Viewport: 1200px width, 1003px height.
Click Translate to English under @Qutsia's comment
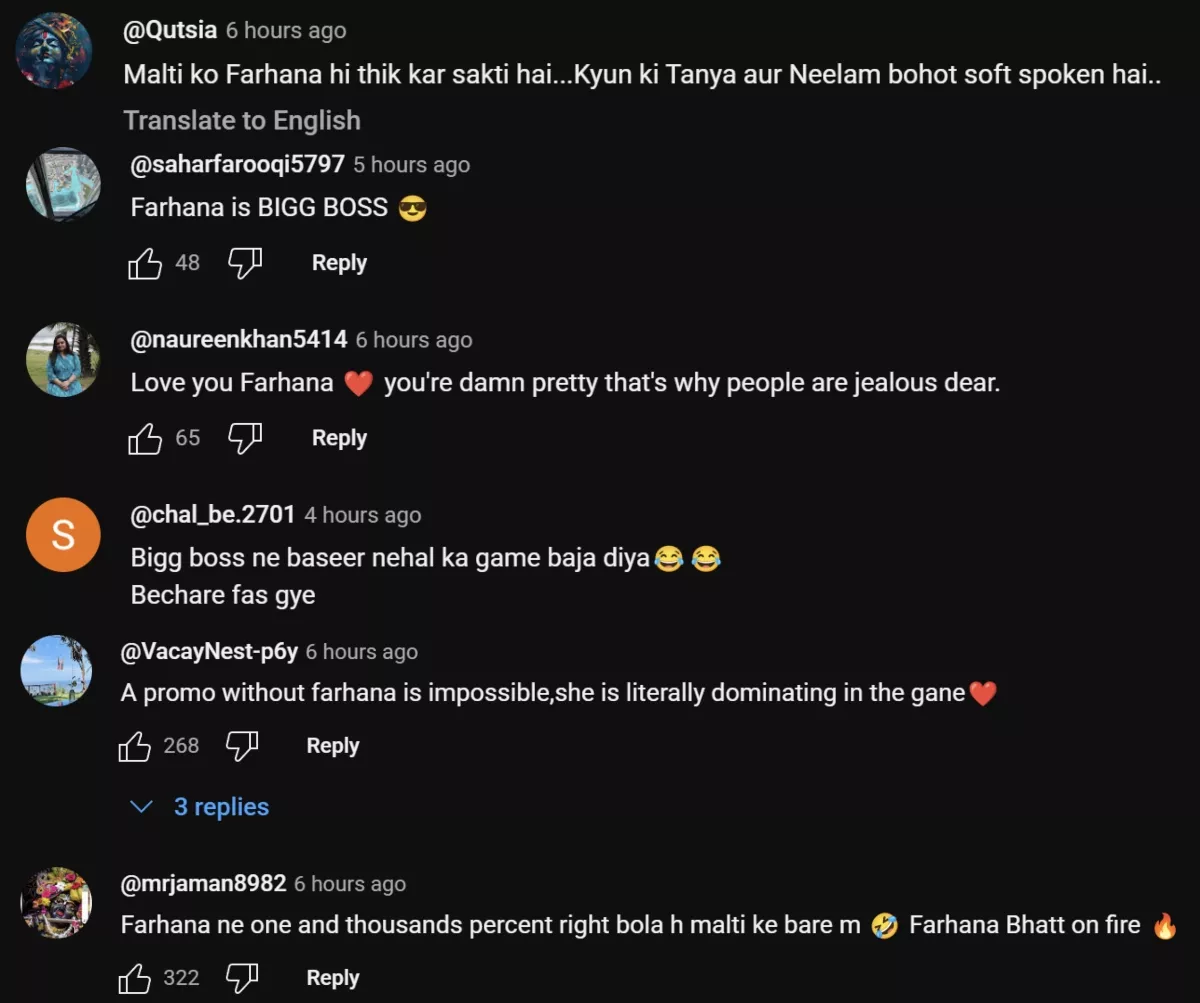242,121
